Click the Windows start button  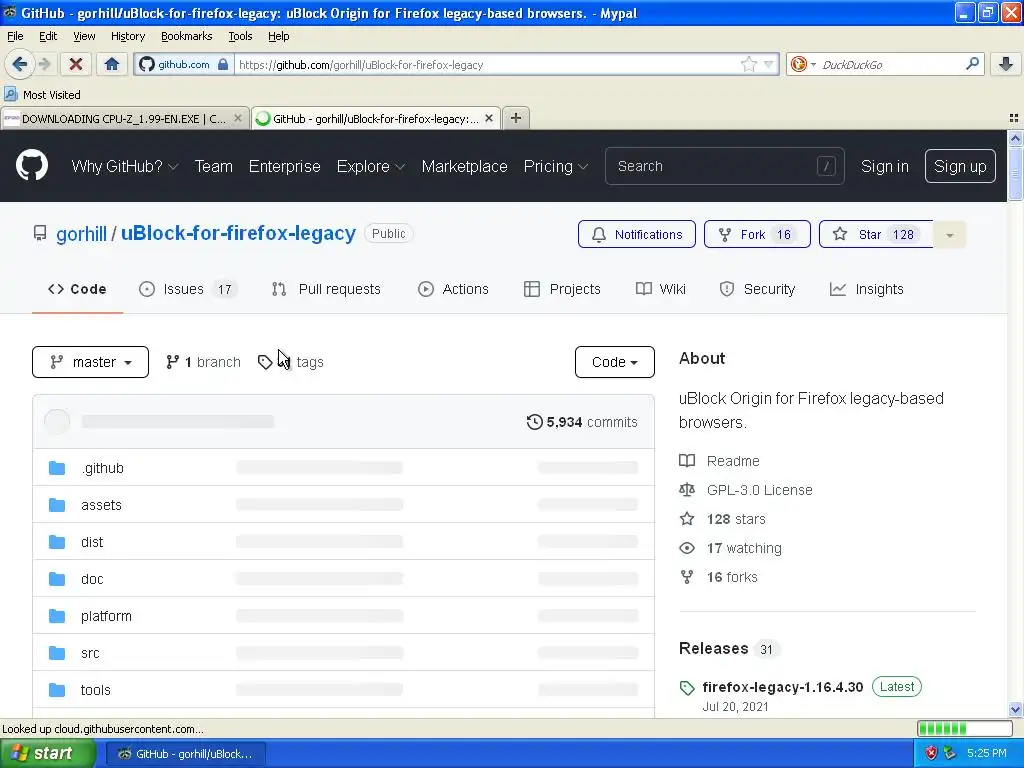(x=48, y=754)
